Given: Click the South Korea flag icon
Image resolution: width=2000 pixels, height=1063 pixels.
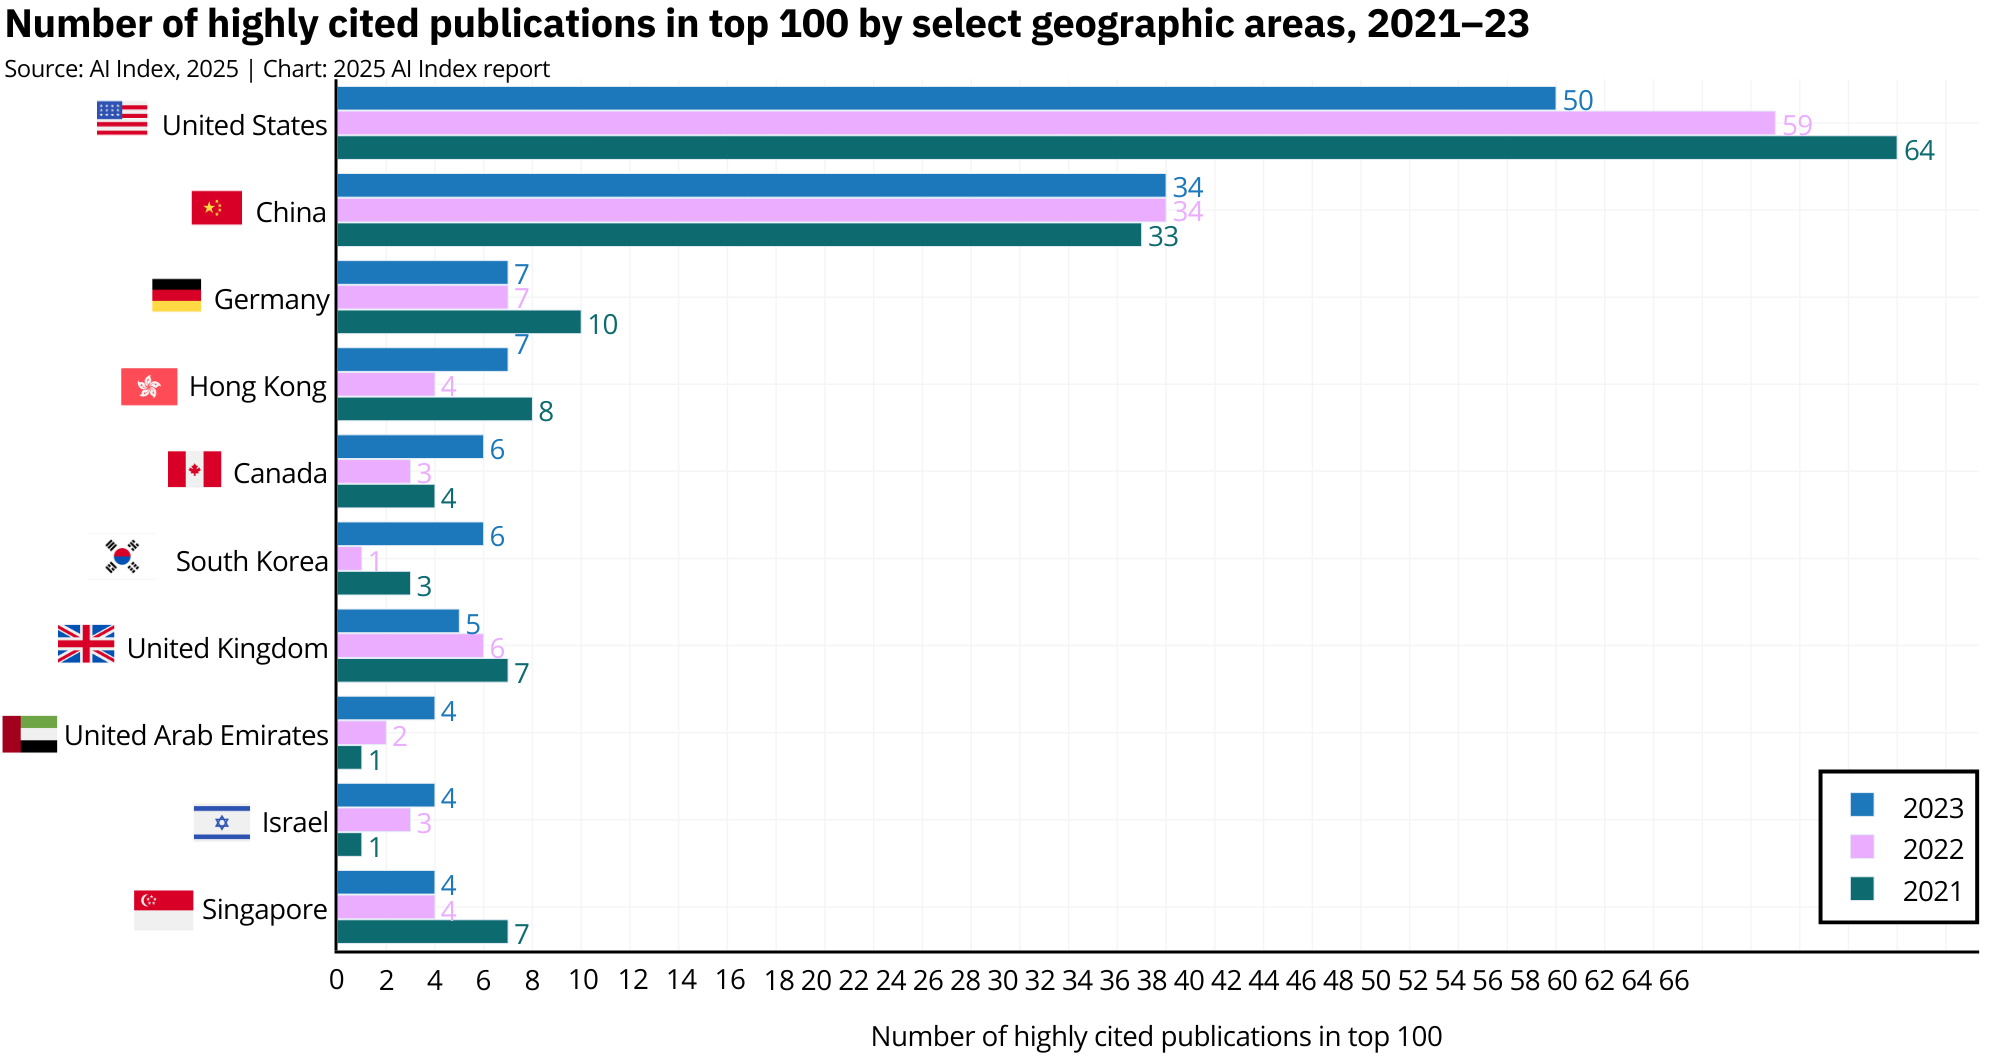Looking at the screenshot, I should (122, 557).
